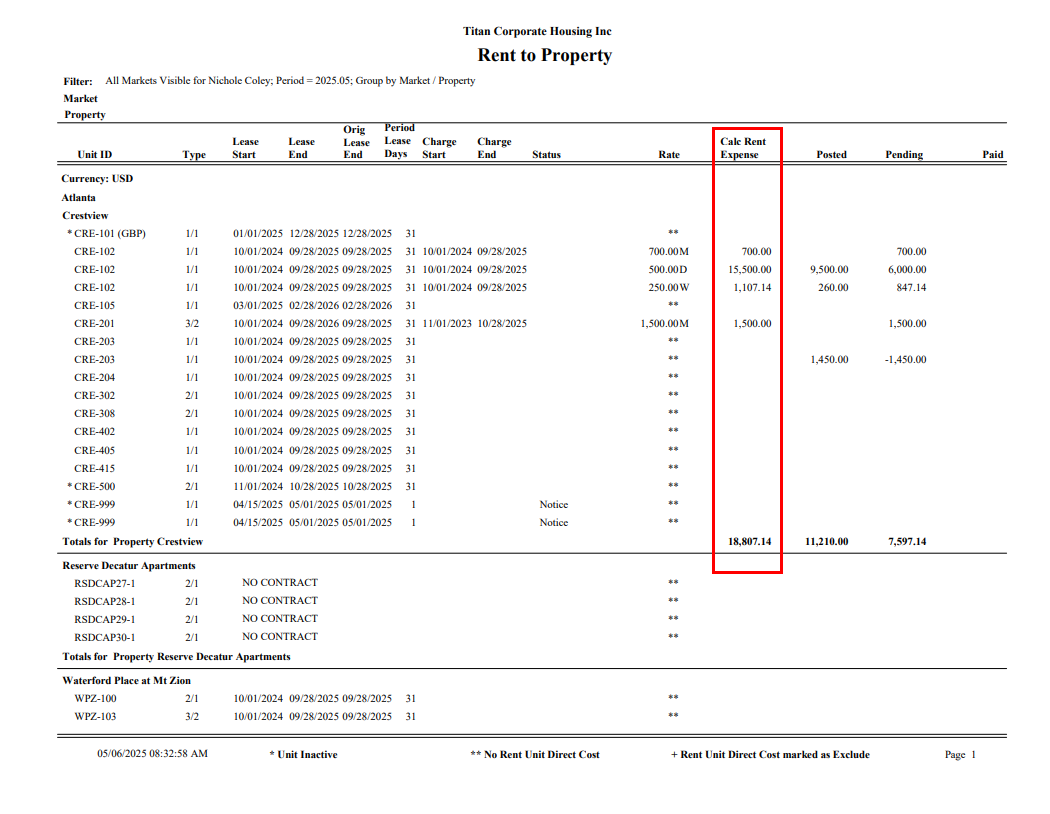Select the Unit ID column header
The image size is (1050, 814).
pyautogui.click(x=94, y=155)
